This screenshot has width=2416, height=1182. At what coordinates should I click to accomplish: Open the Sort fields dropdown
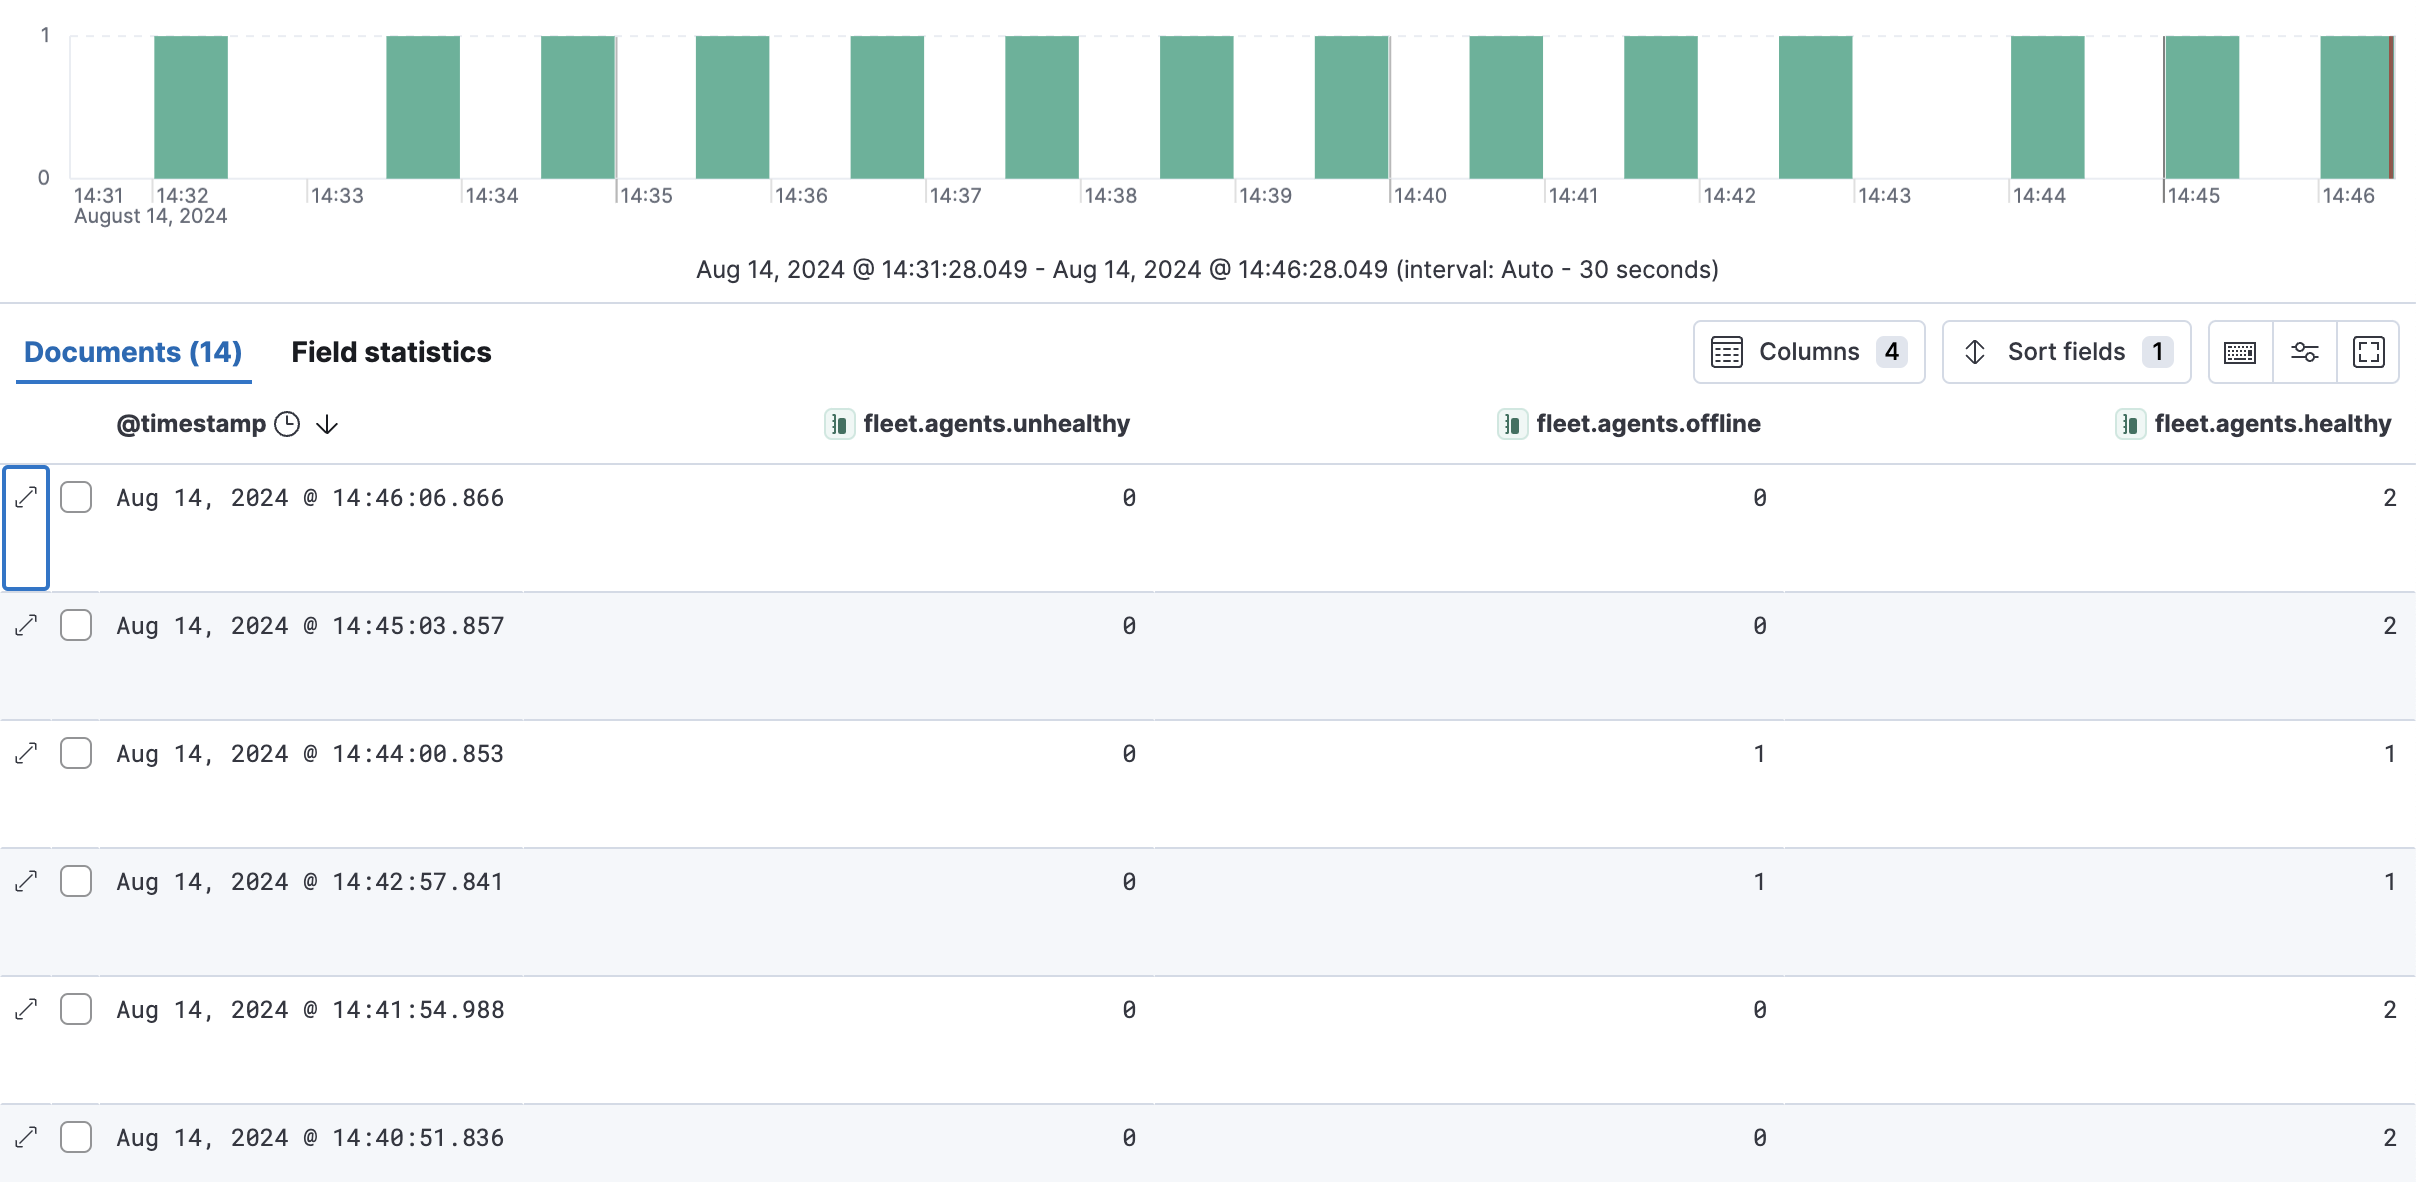[2066, 352]
